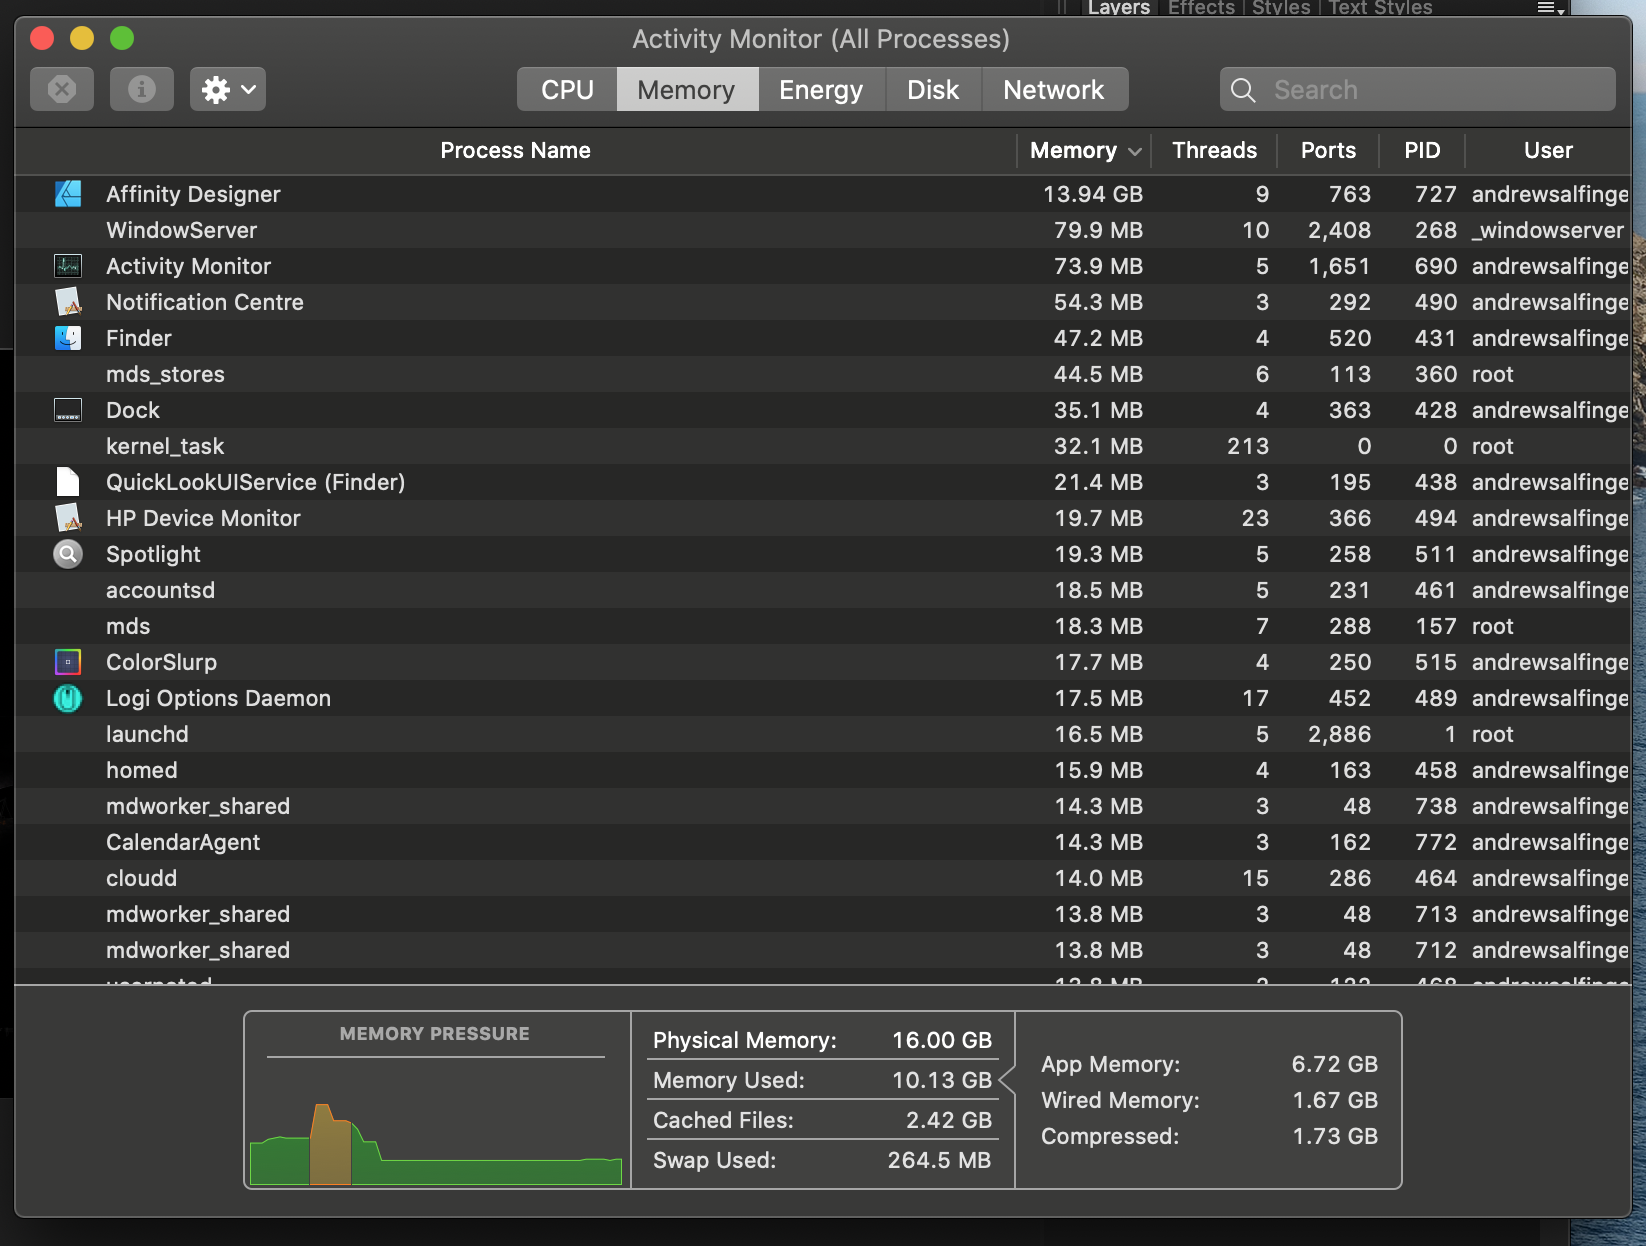
Task: Click the App Memory 6.72 GB value
Action: 1335,1064
